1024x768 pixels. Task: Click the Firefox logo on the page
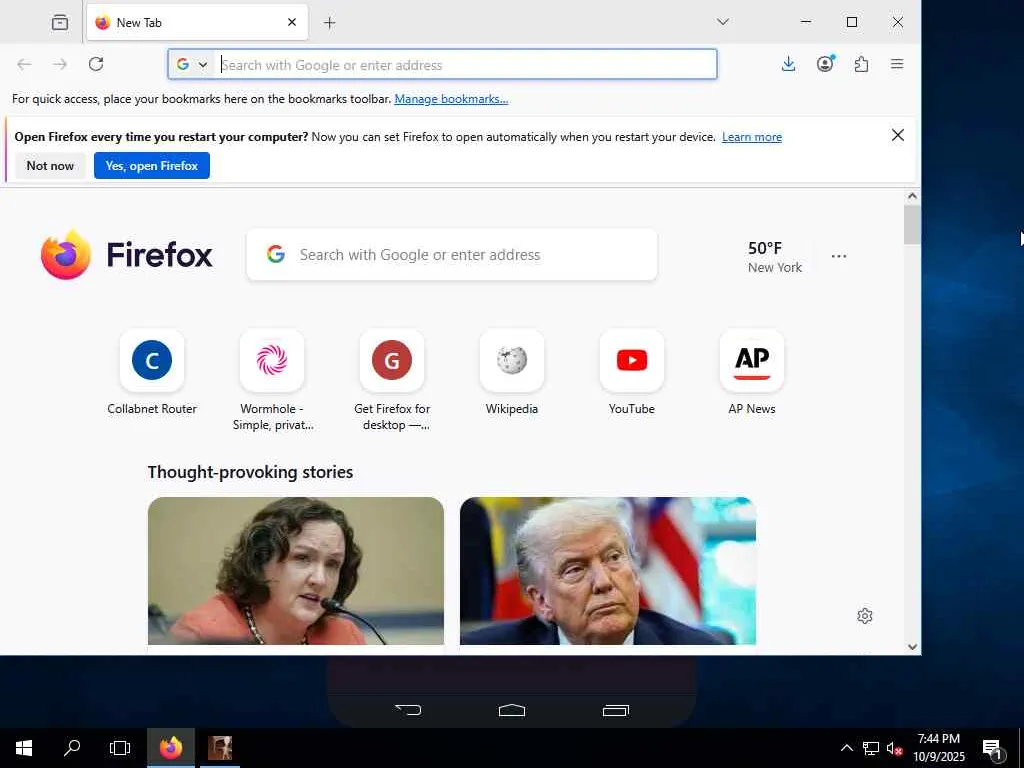127,255
